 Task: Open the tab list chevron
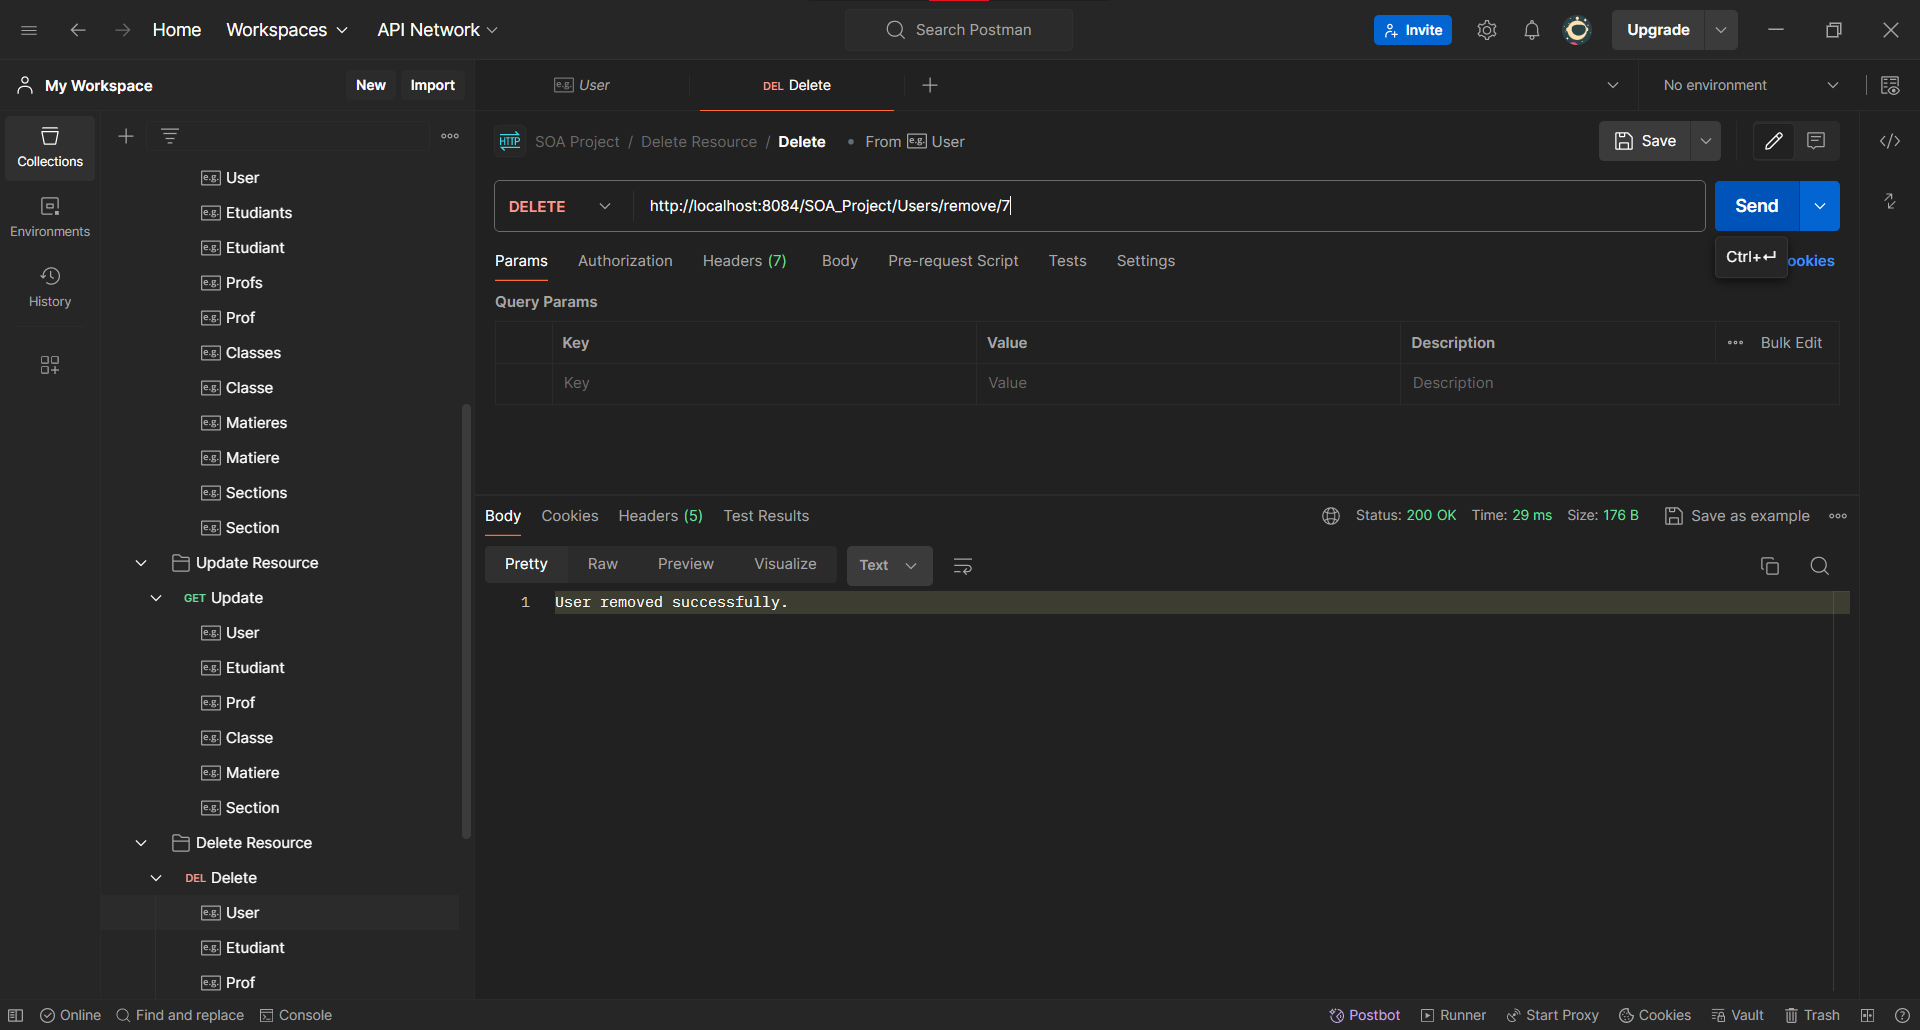tap(1613, 85)
